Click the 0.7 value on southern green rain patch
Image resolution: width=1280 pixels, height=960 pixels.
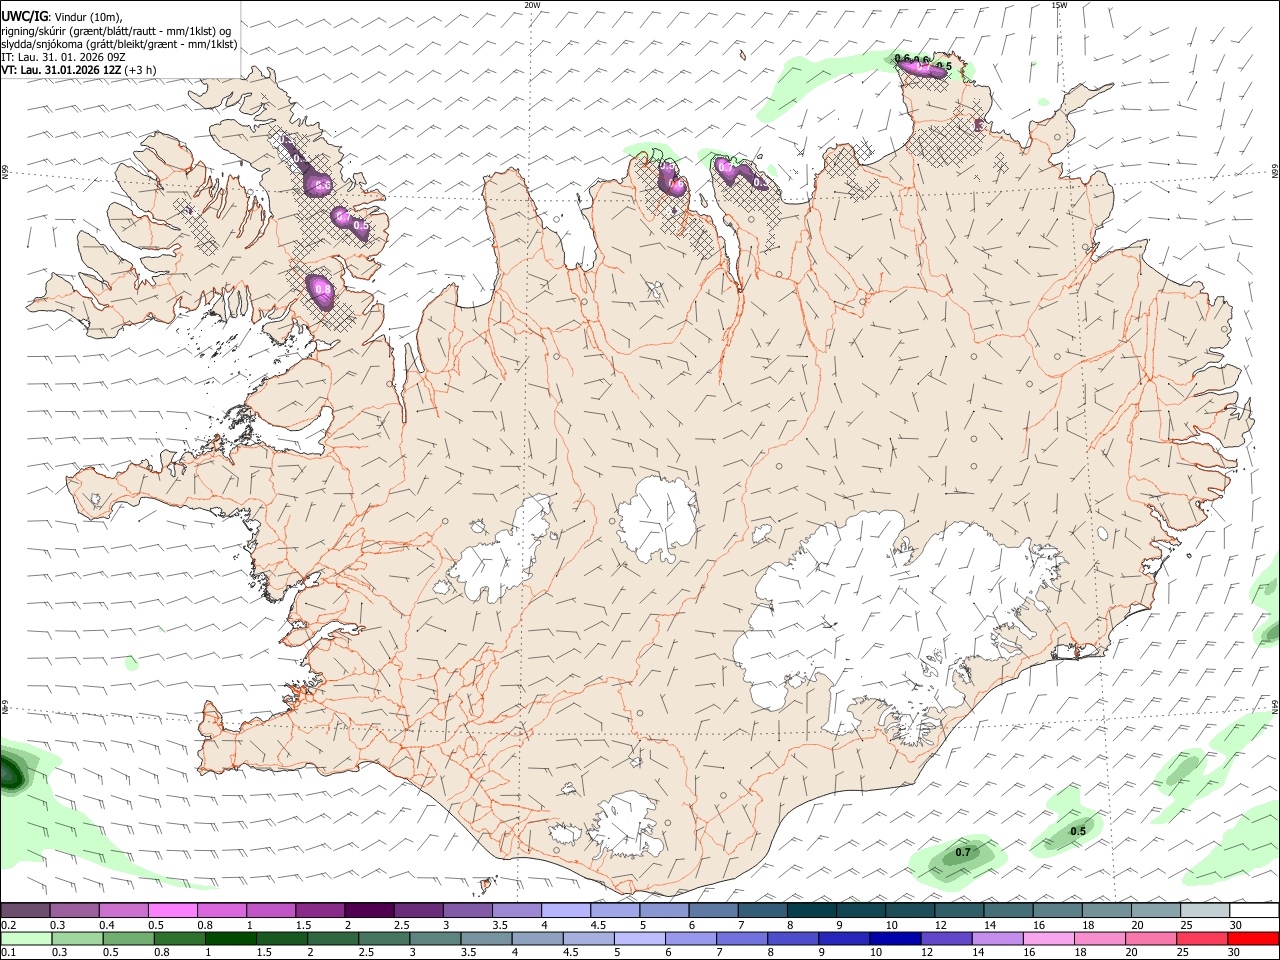point(963,852)
